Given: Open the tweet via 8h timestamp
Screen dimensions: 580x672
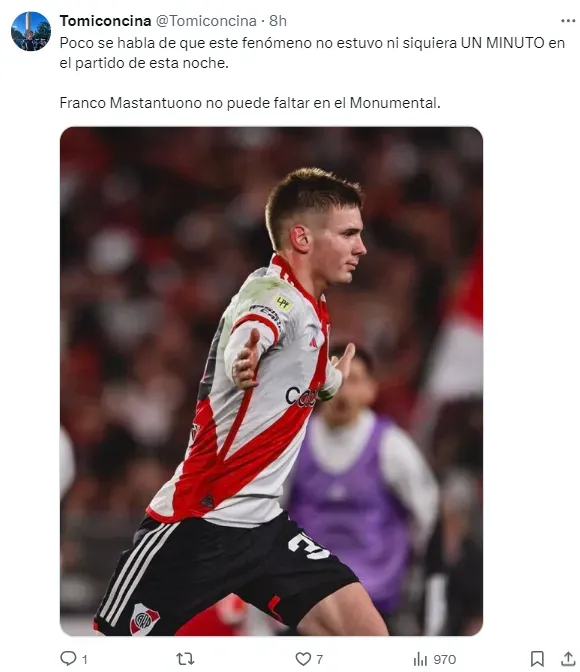Looking at the screenshot, I should point(278,21).
